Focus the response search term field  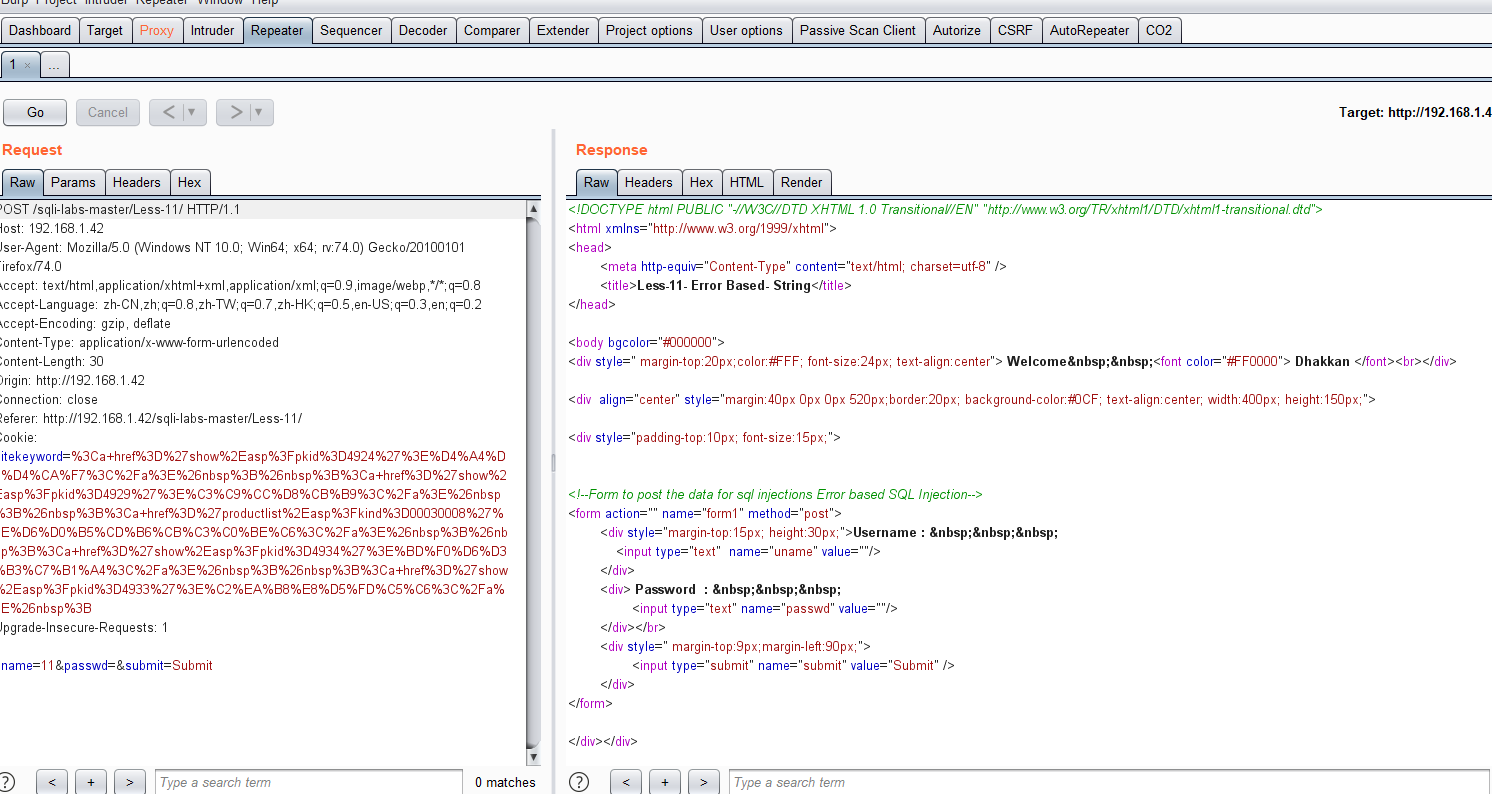click(1109, 782)
